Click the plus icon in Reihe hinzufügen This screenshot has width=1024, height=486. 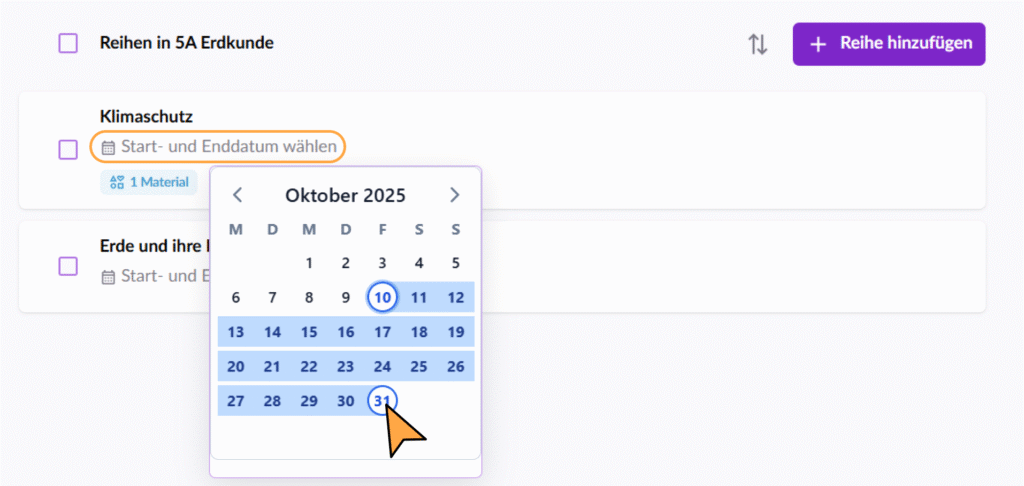pyautogui.click(x=818, y=45)
